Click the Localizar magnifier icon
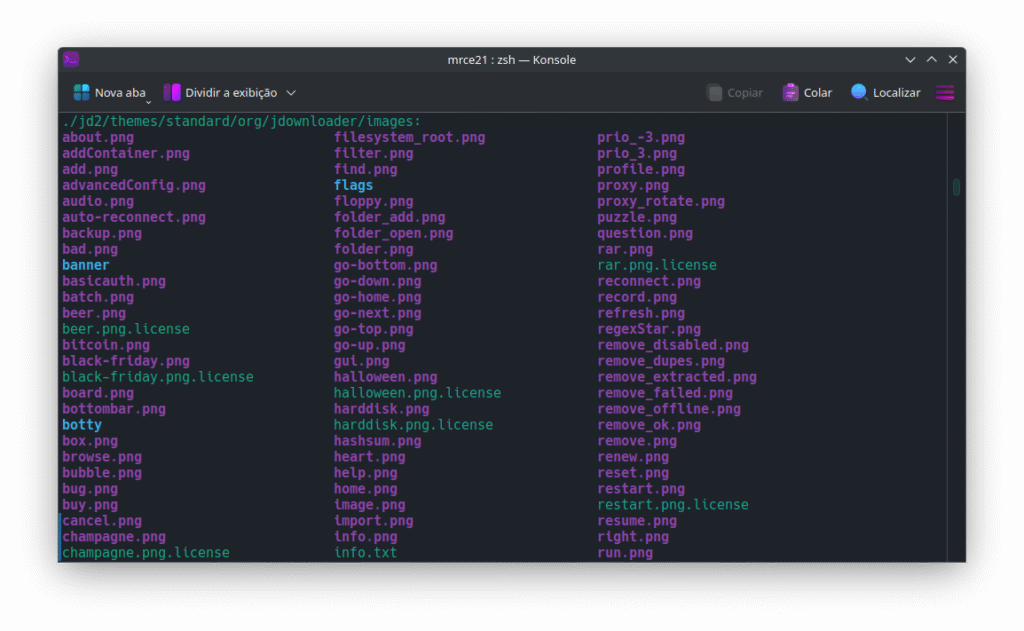 (859, 92)
